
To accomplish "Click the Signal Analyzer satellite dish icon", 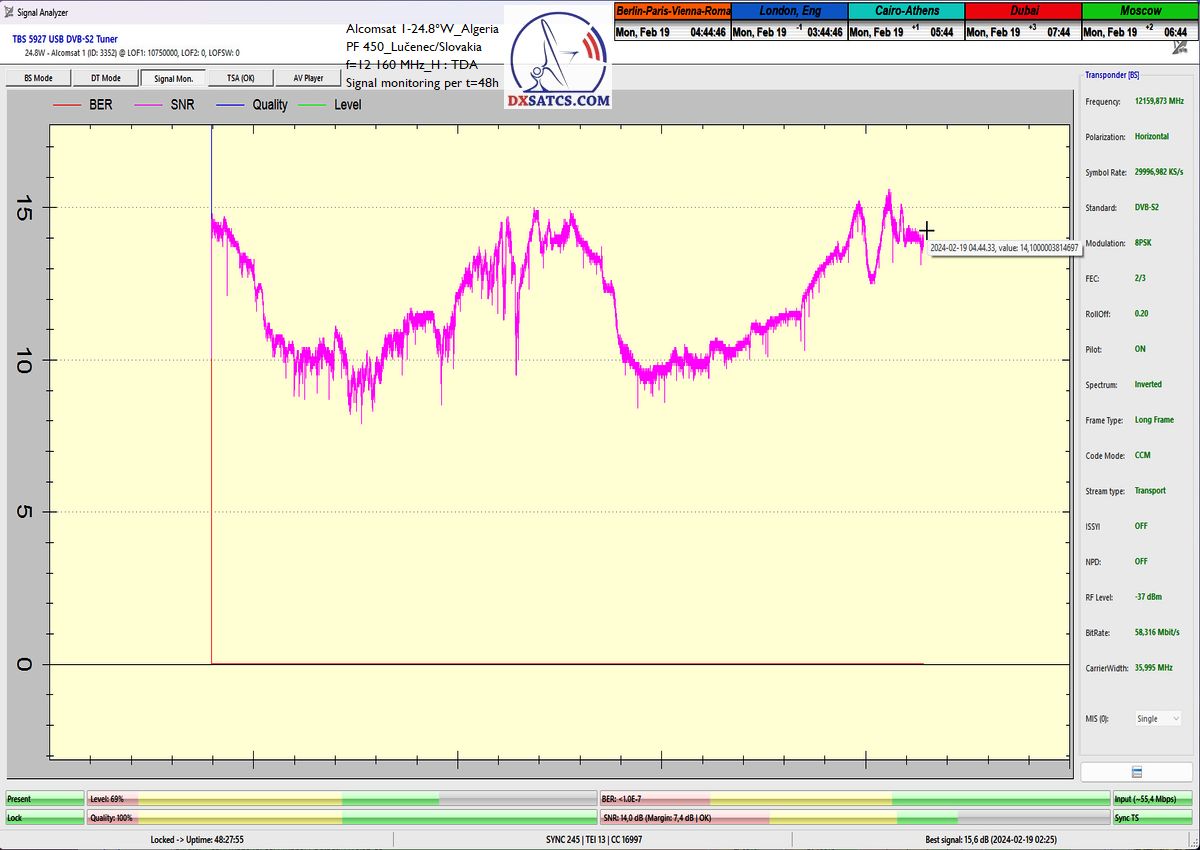I will [x=9, y=12].
